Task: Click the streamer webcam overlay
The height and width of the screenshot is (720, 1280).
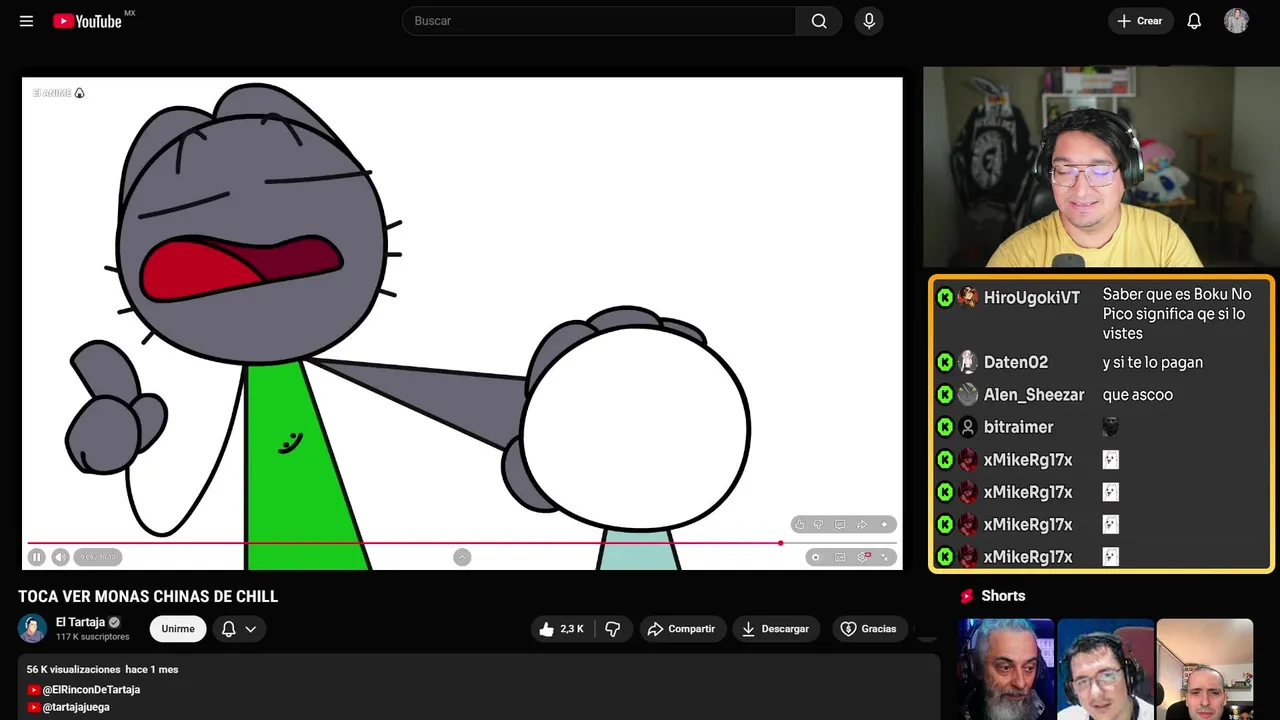Action: click(1101, 167)
